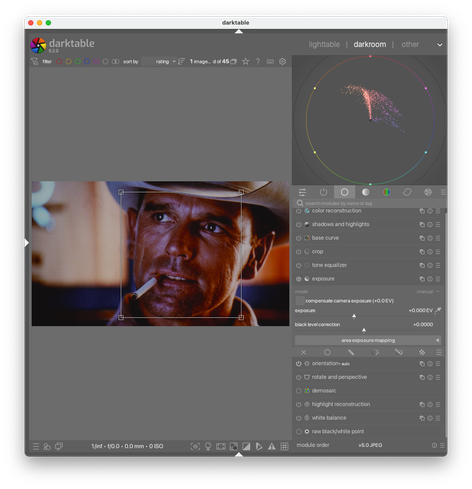Filter by blue color label
The image size is (472, 489).
click(x=87, y=62)
